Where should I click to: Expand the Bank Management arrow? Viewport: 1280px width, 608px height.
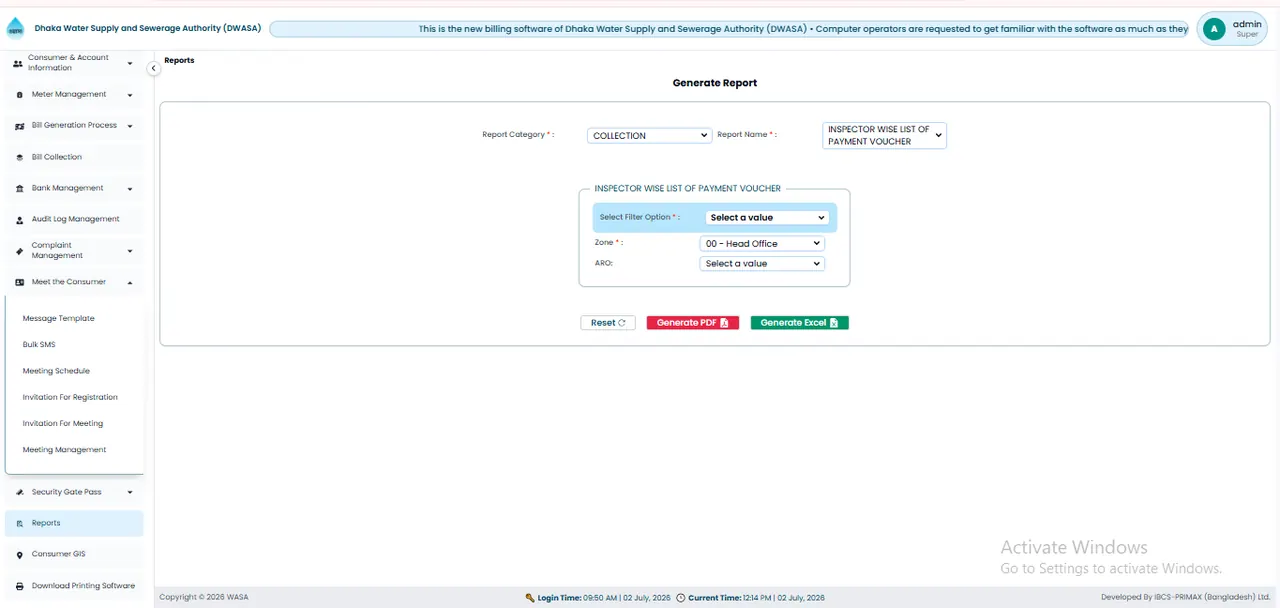[130, 188]
